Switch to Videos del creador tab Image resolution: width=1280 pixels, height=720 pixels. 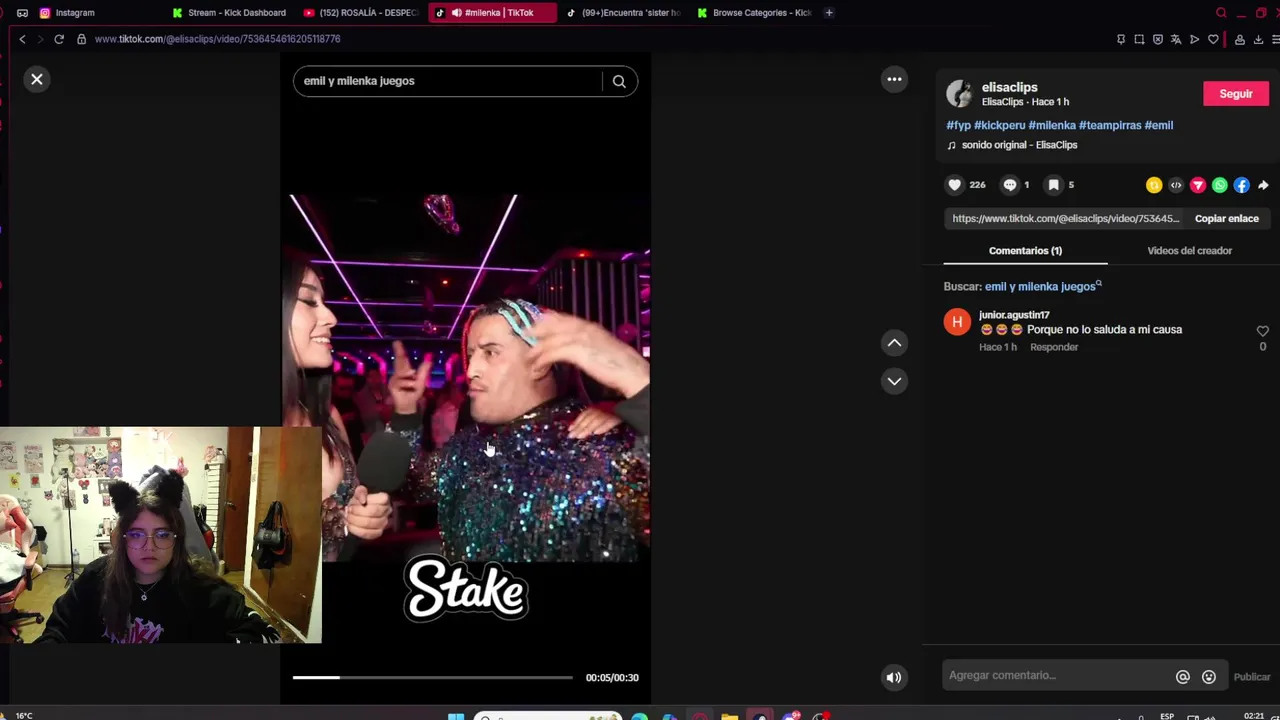(1189, 251)
